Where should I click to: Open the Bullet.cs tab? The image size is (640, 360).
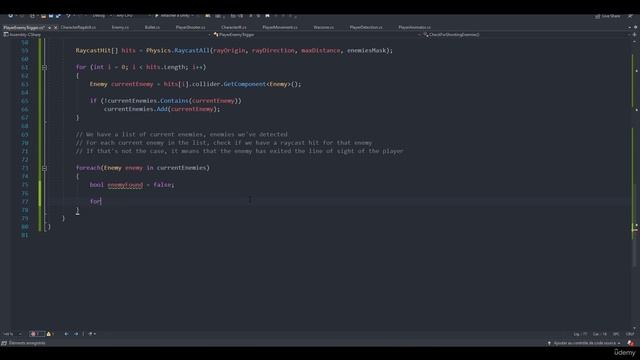152,27
